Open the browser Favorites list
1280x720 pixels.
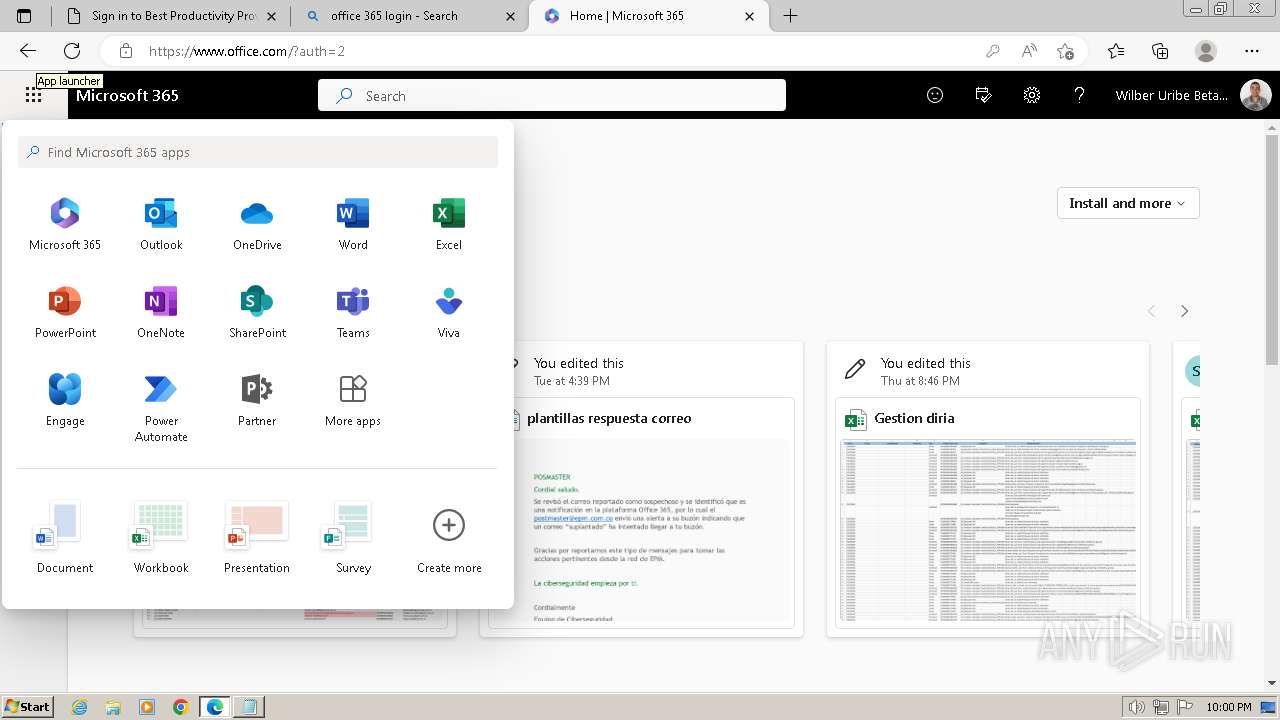[1116, 51]
